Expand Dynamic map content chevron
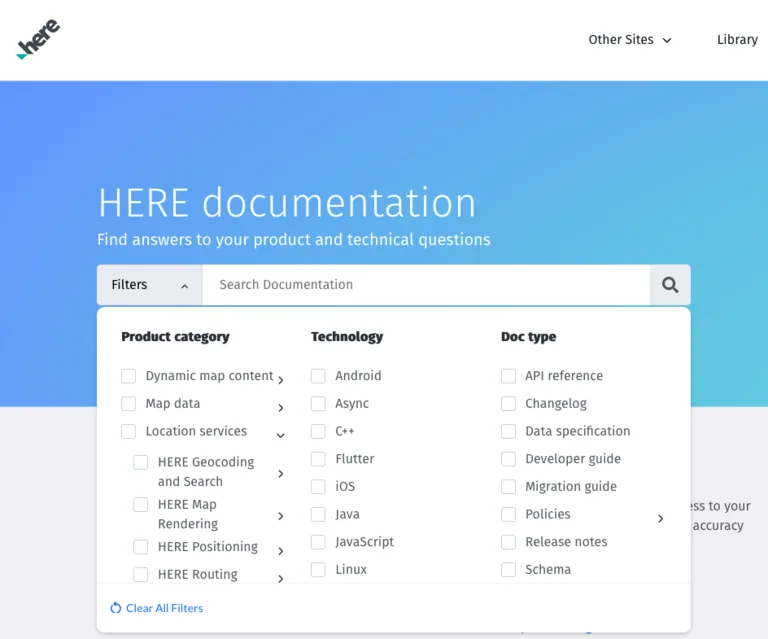768x639 pixels. [281, 380]
